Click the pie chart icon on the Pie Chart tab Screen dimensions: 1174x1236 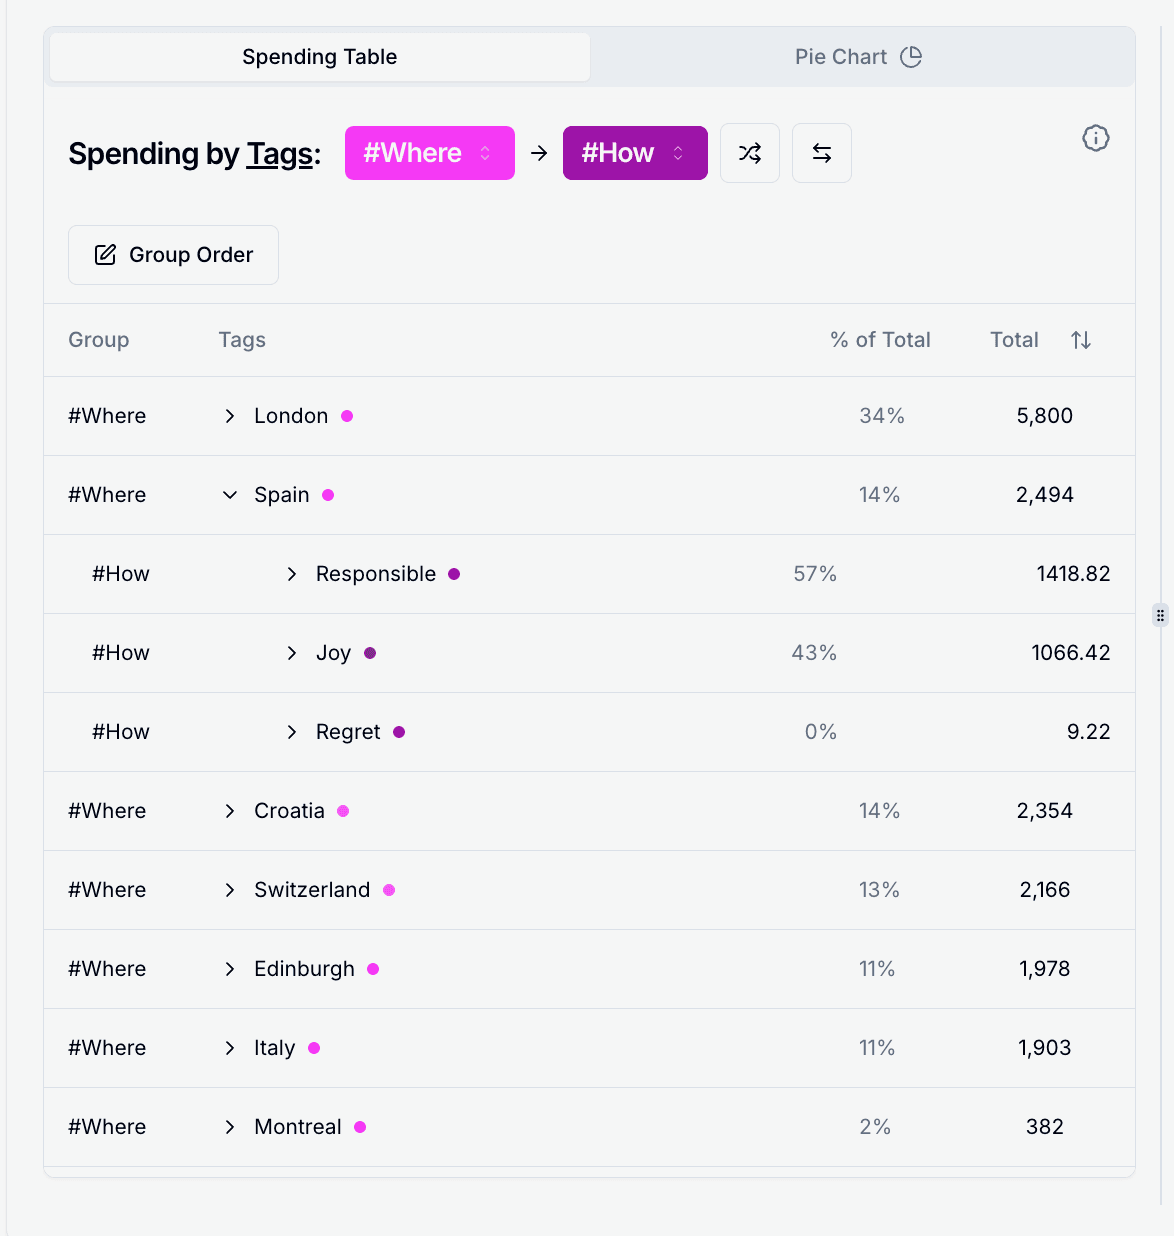tap(911, 57)
